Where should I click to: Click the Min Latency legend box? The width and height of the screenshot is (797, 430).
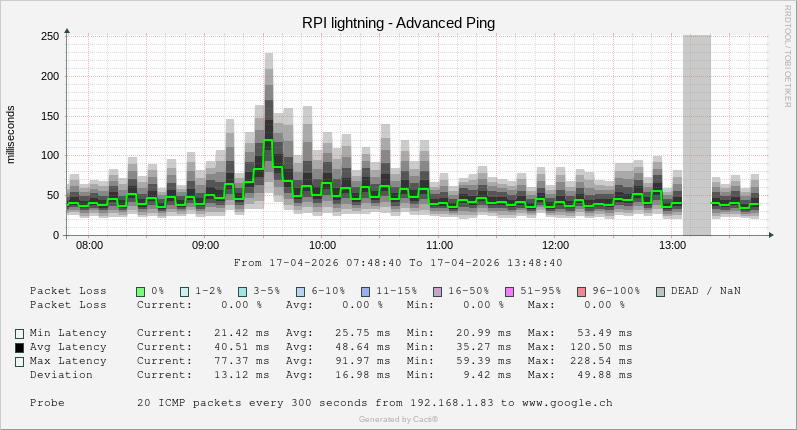coord(19,334)
